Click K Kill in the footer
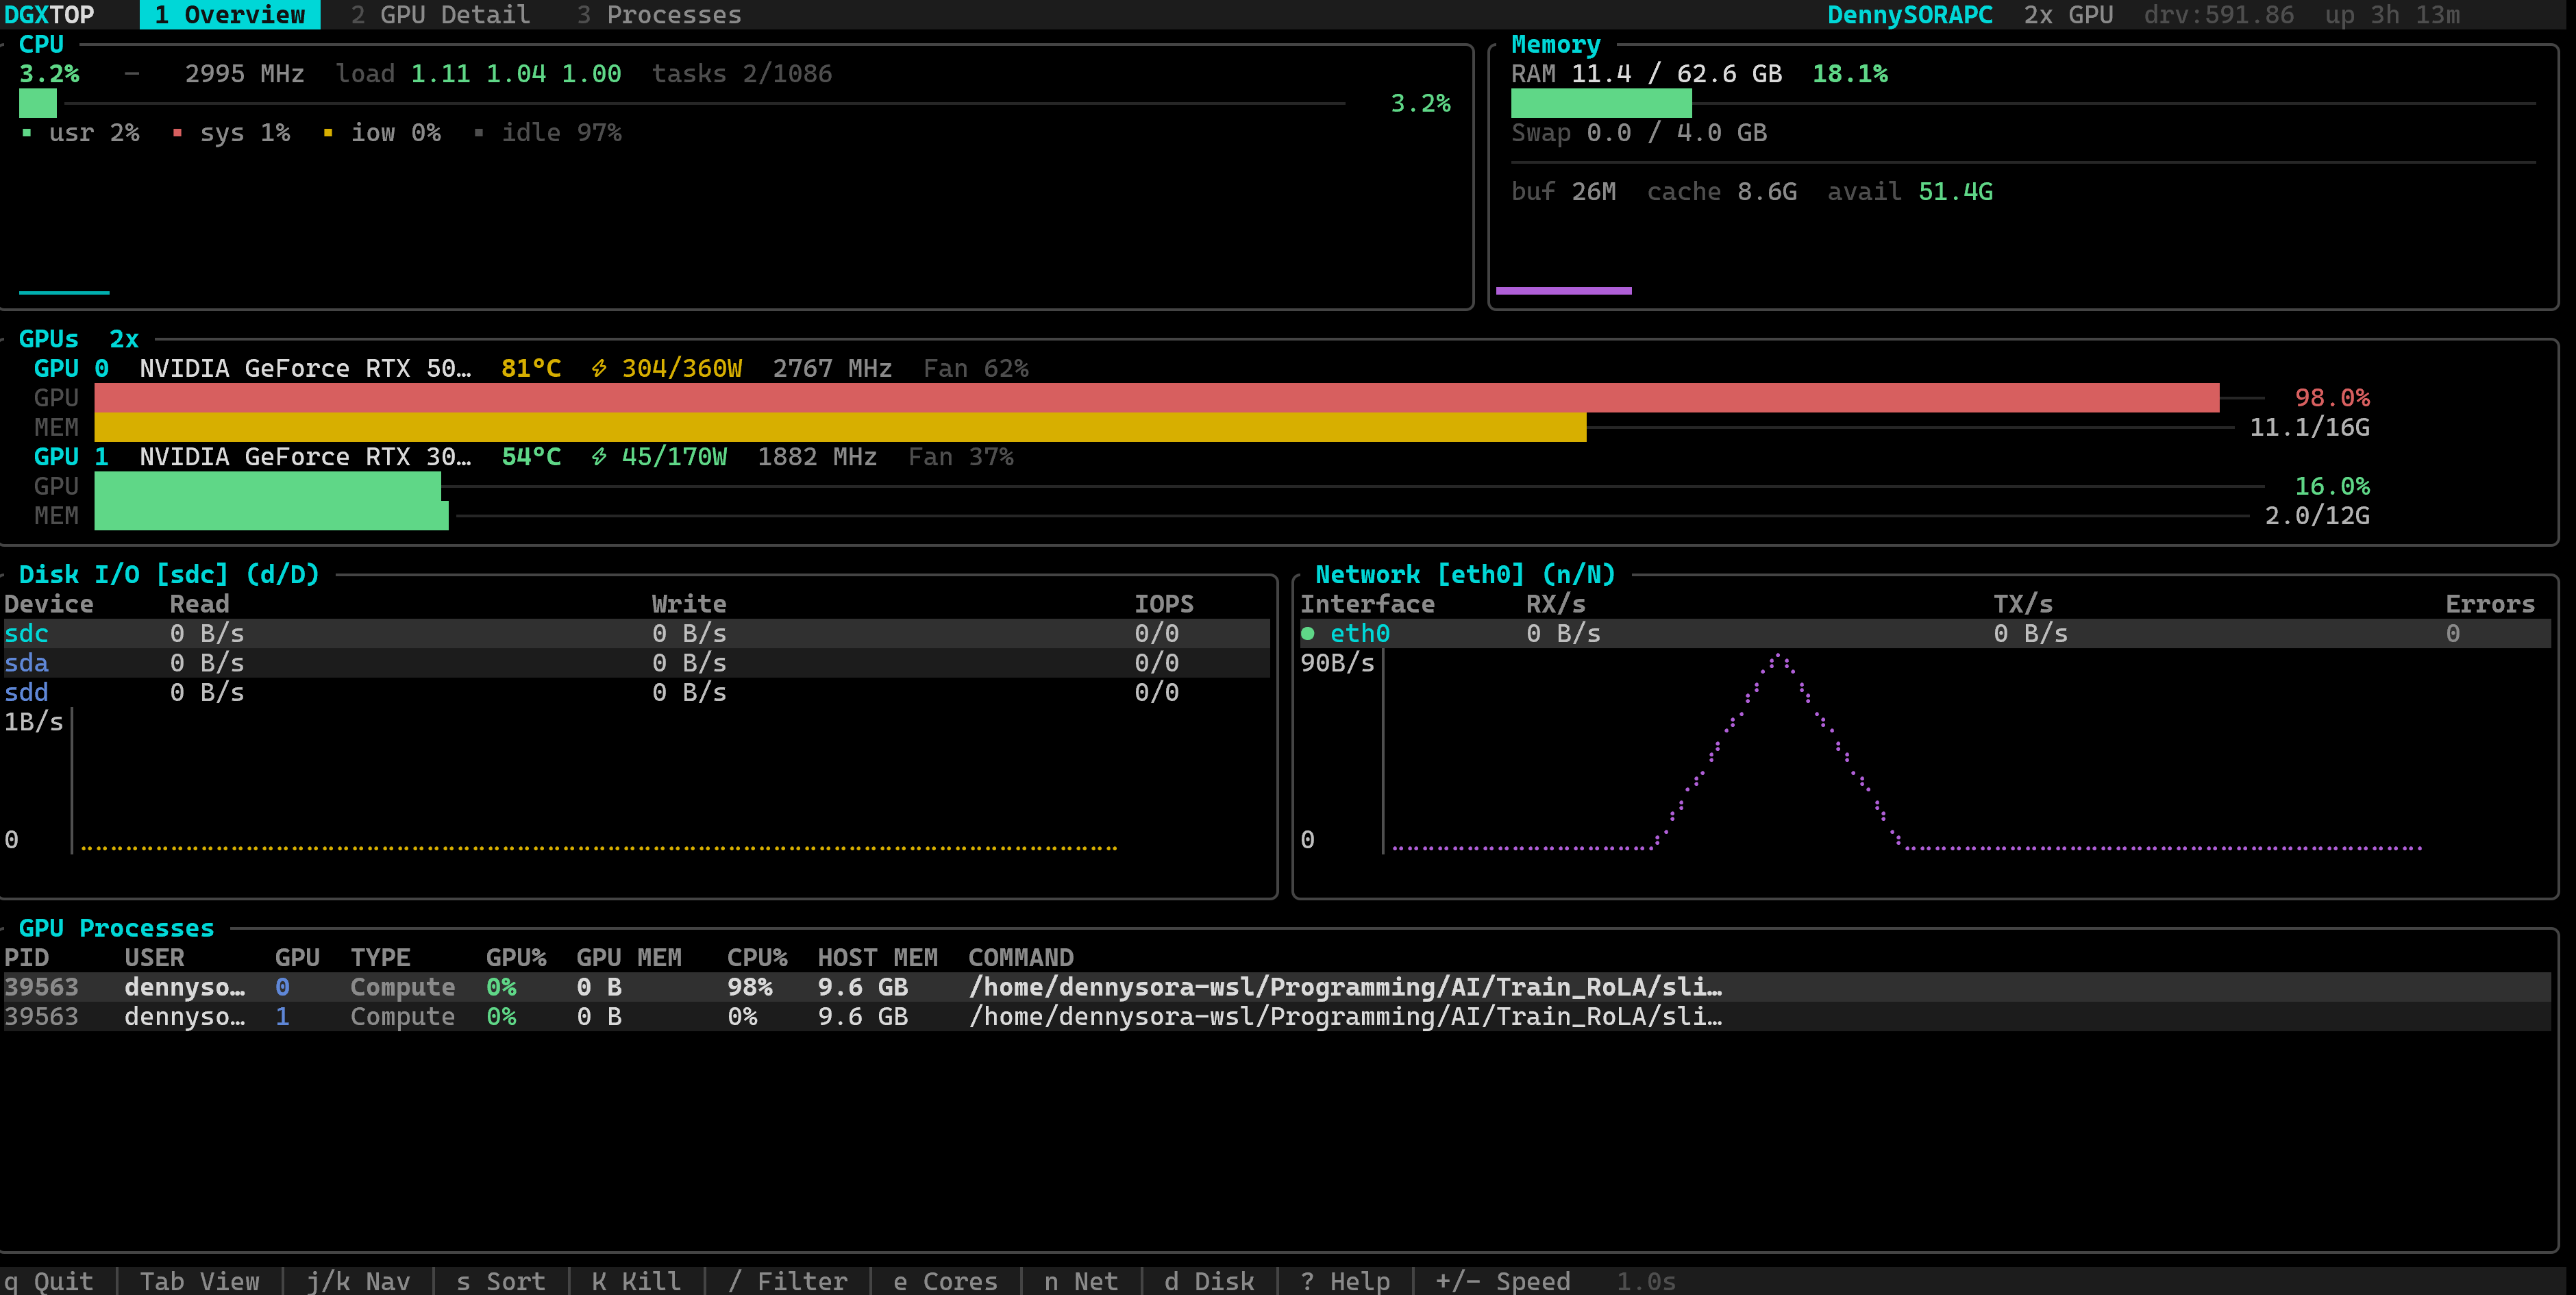2576x1295 pixels. coord(637,1281)
